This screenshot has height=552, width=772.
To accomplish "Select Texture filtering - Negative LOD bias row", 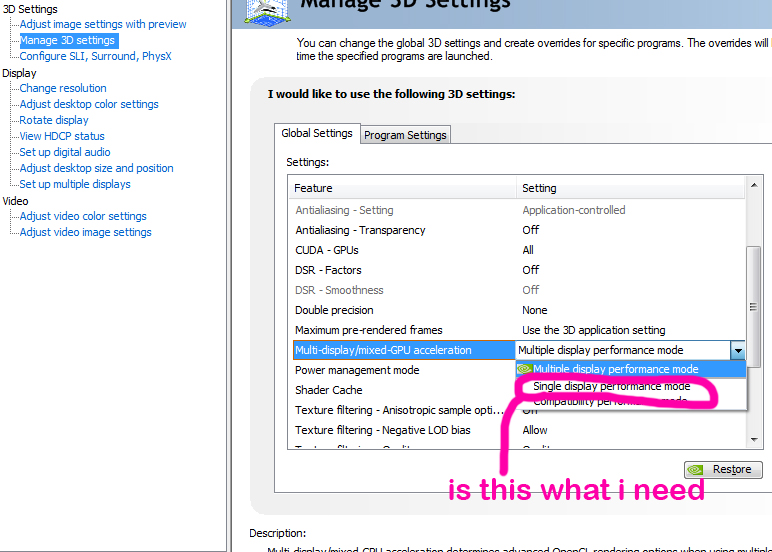I will point(517,430).
